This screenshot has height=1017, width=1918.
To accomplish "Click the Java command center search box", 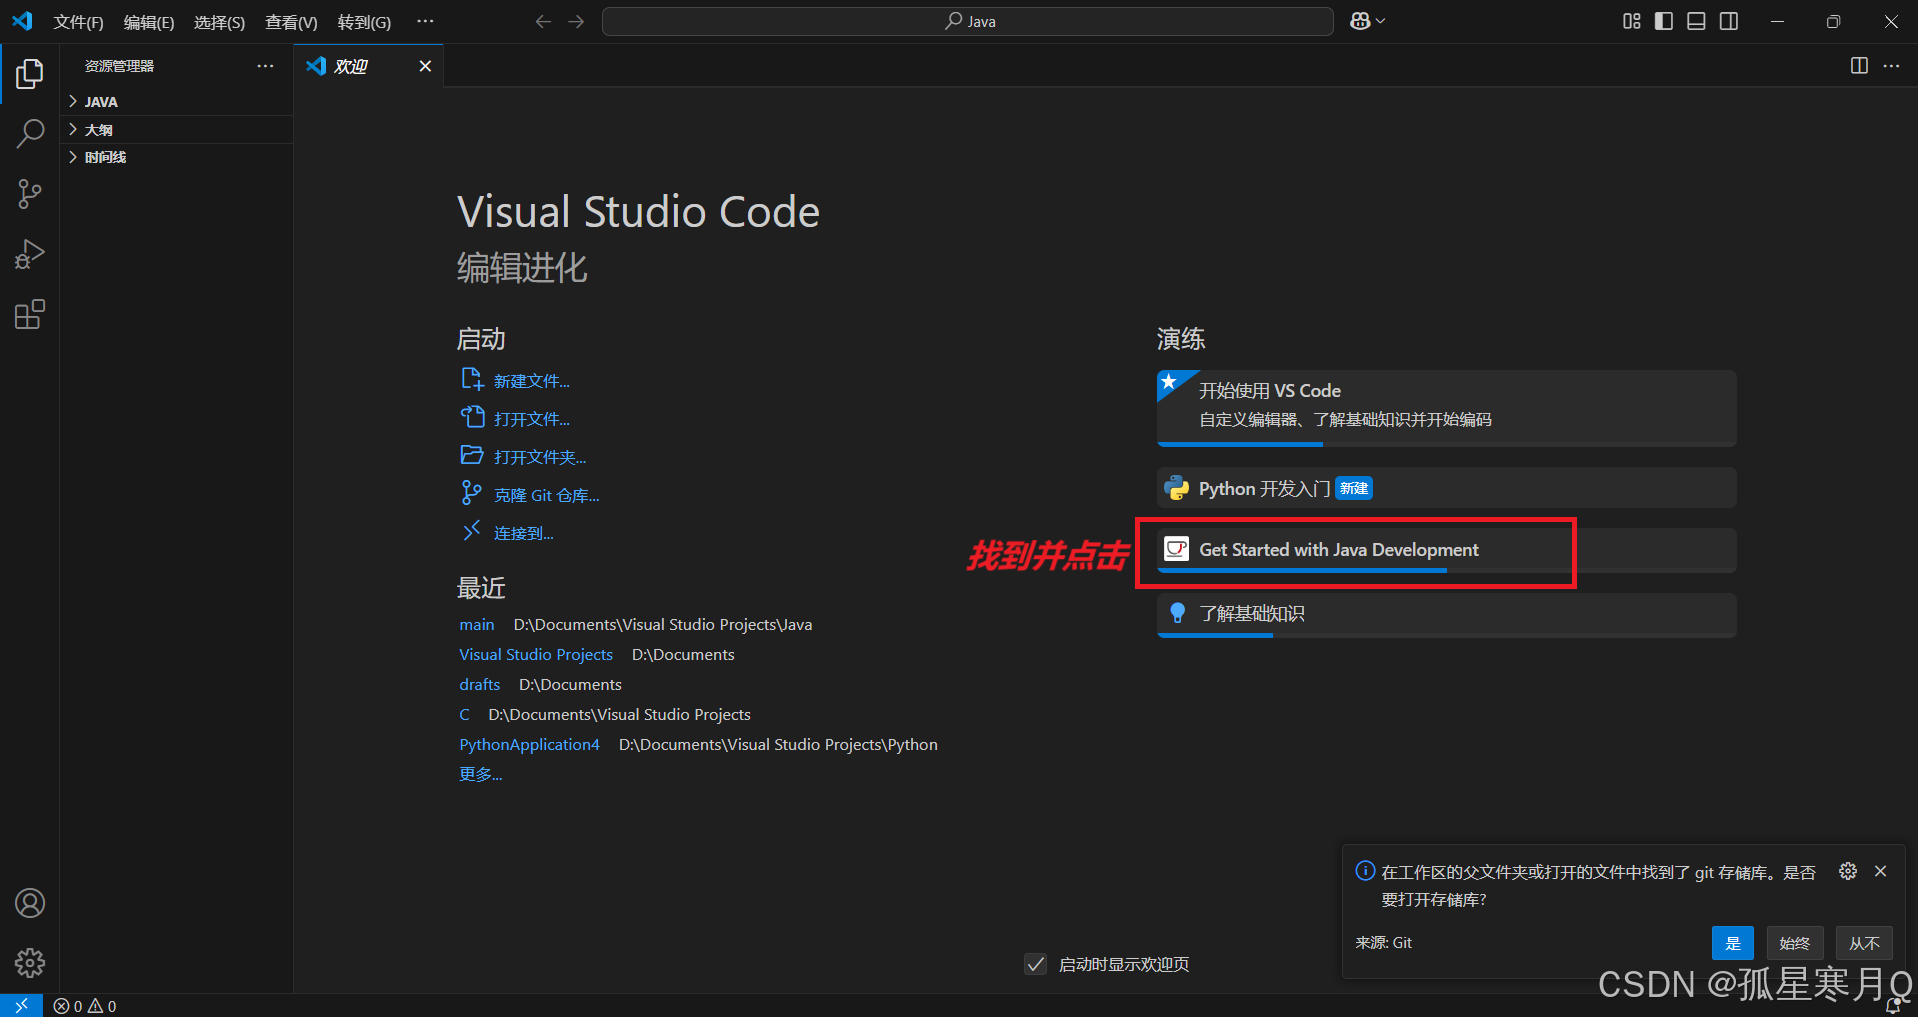I will 967,21.
